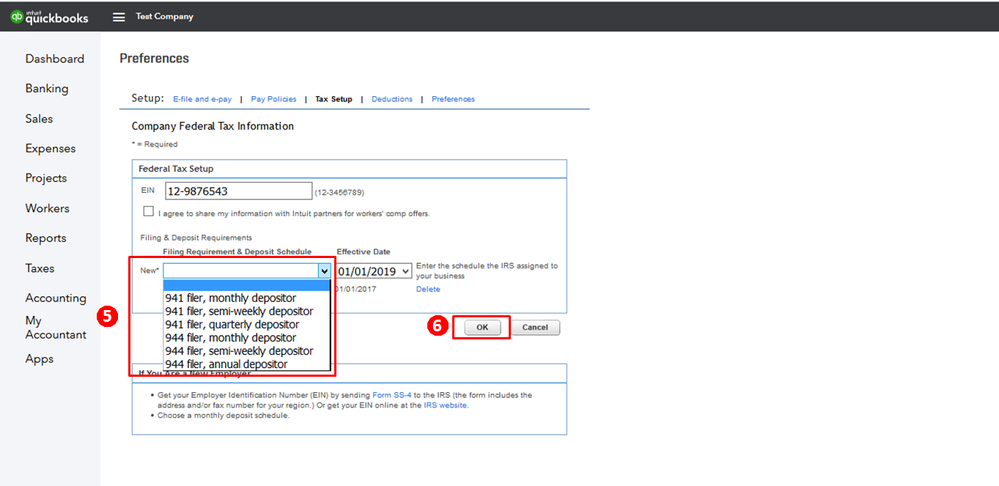Open Dashboard in the sidebar
The height and width of the screenshot is (486, 999).
[55, 59]
